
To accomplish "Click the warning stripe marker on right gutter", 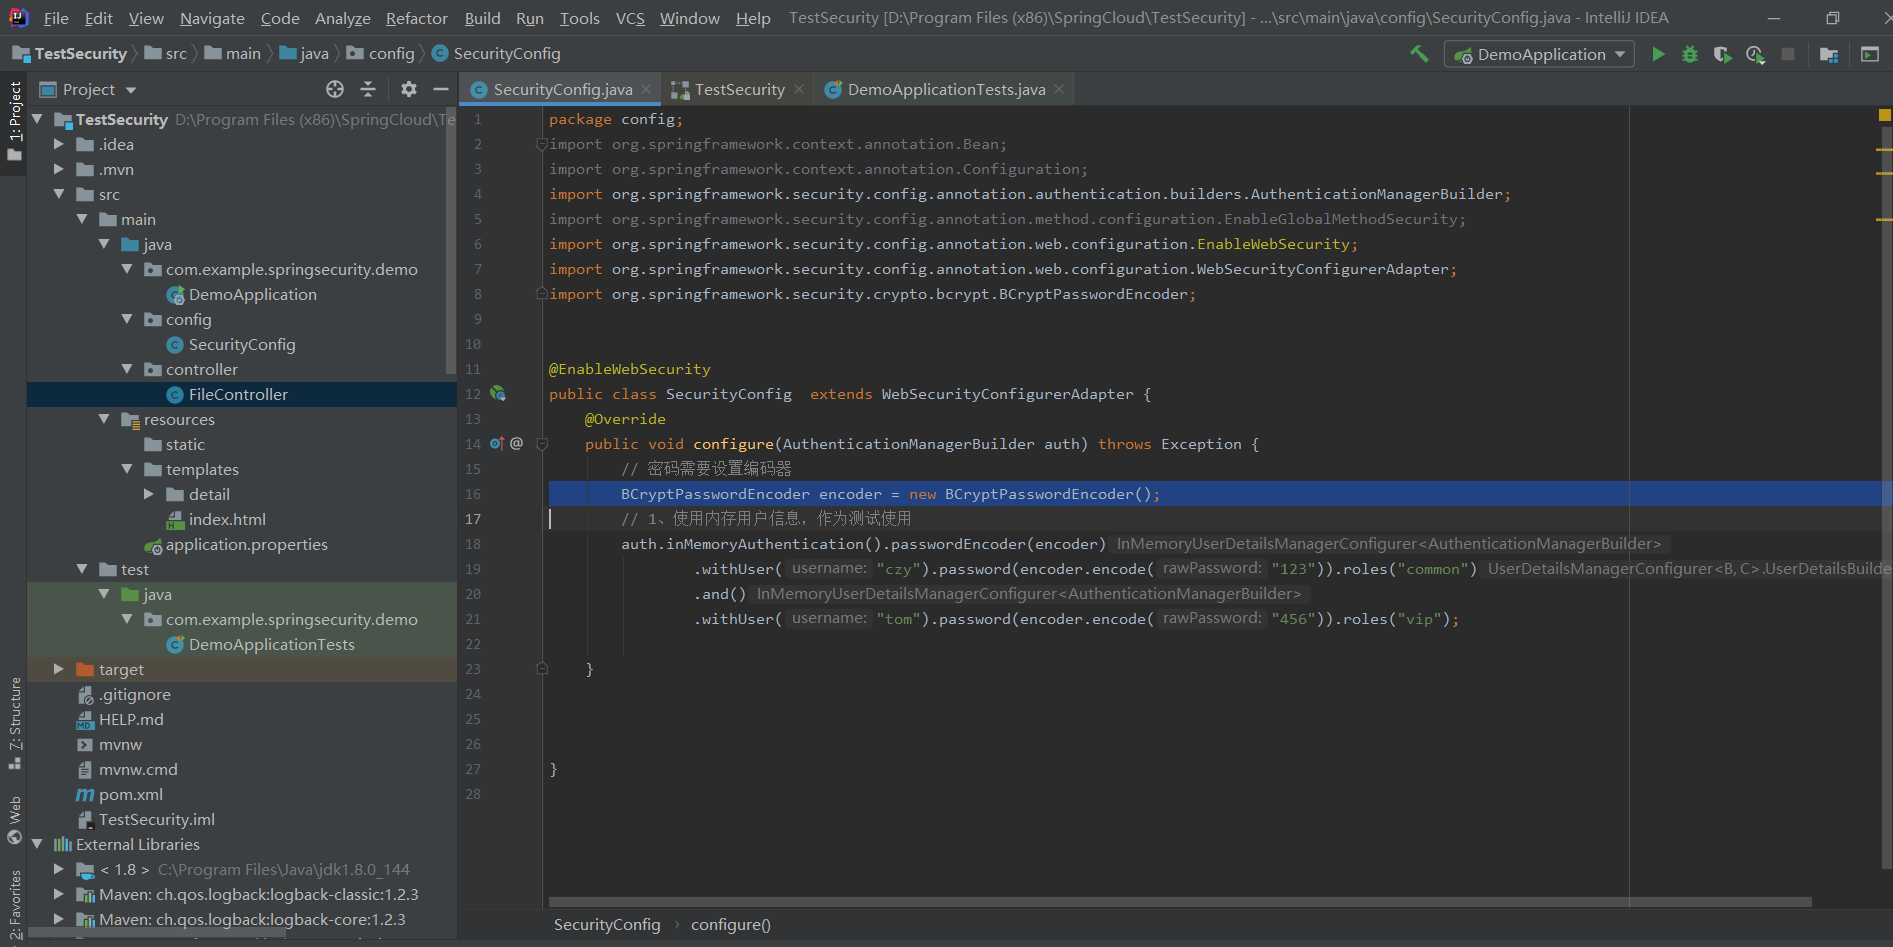I will click(1885, 150).
